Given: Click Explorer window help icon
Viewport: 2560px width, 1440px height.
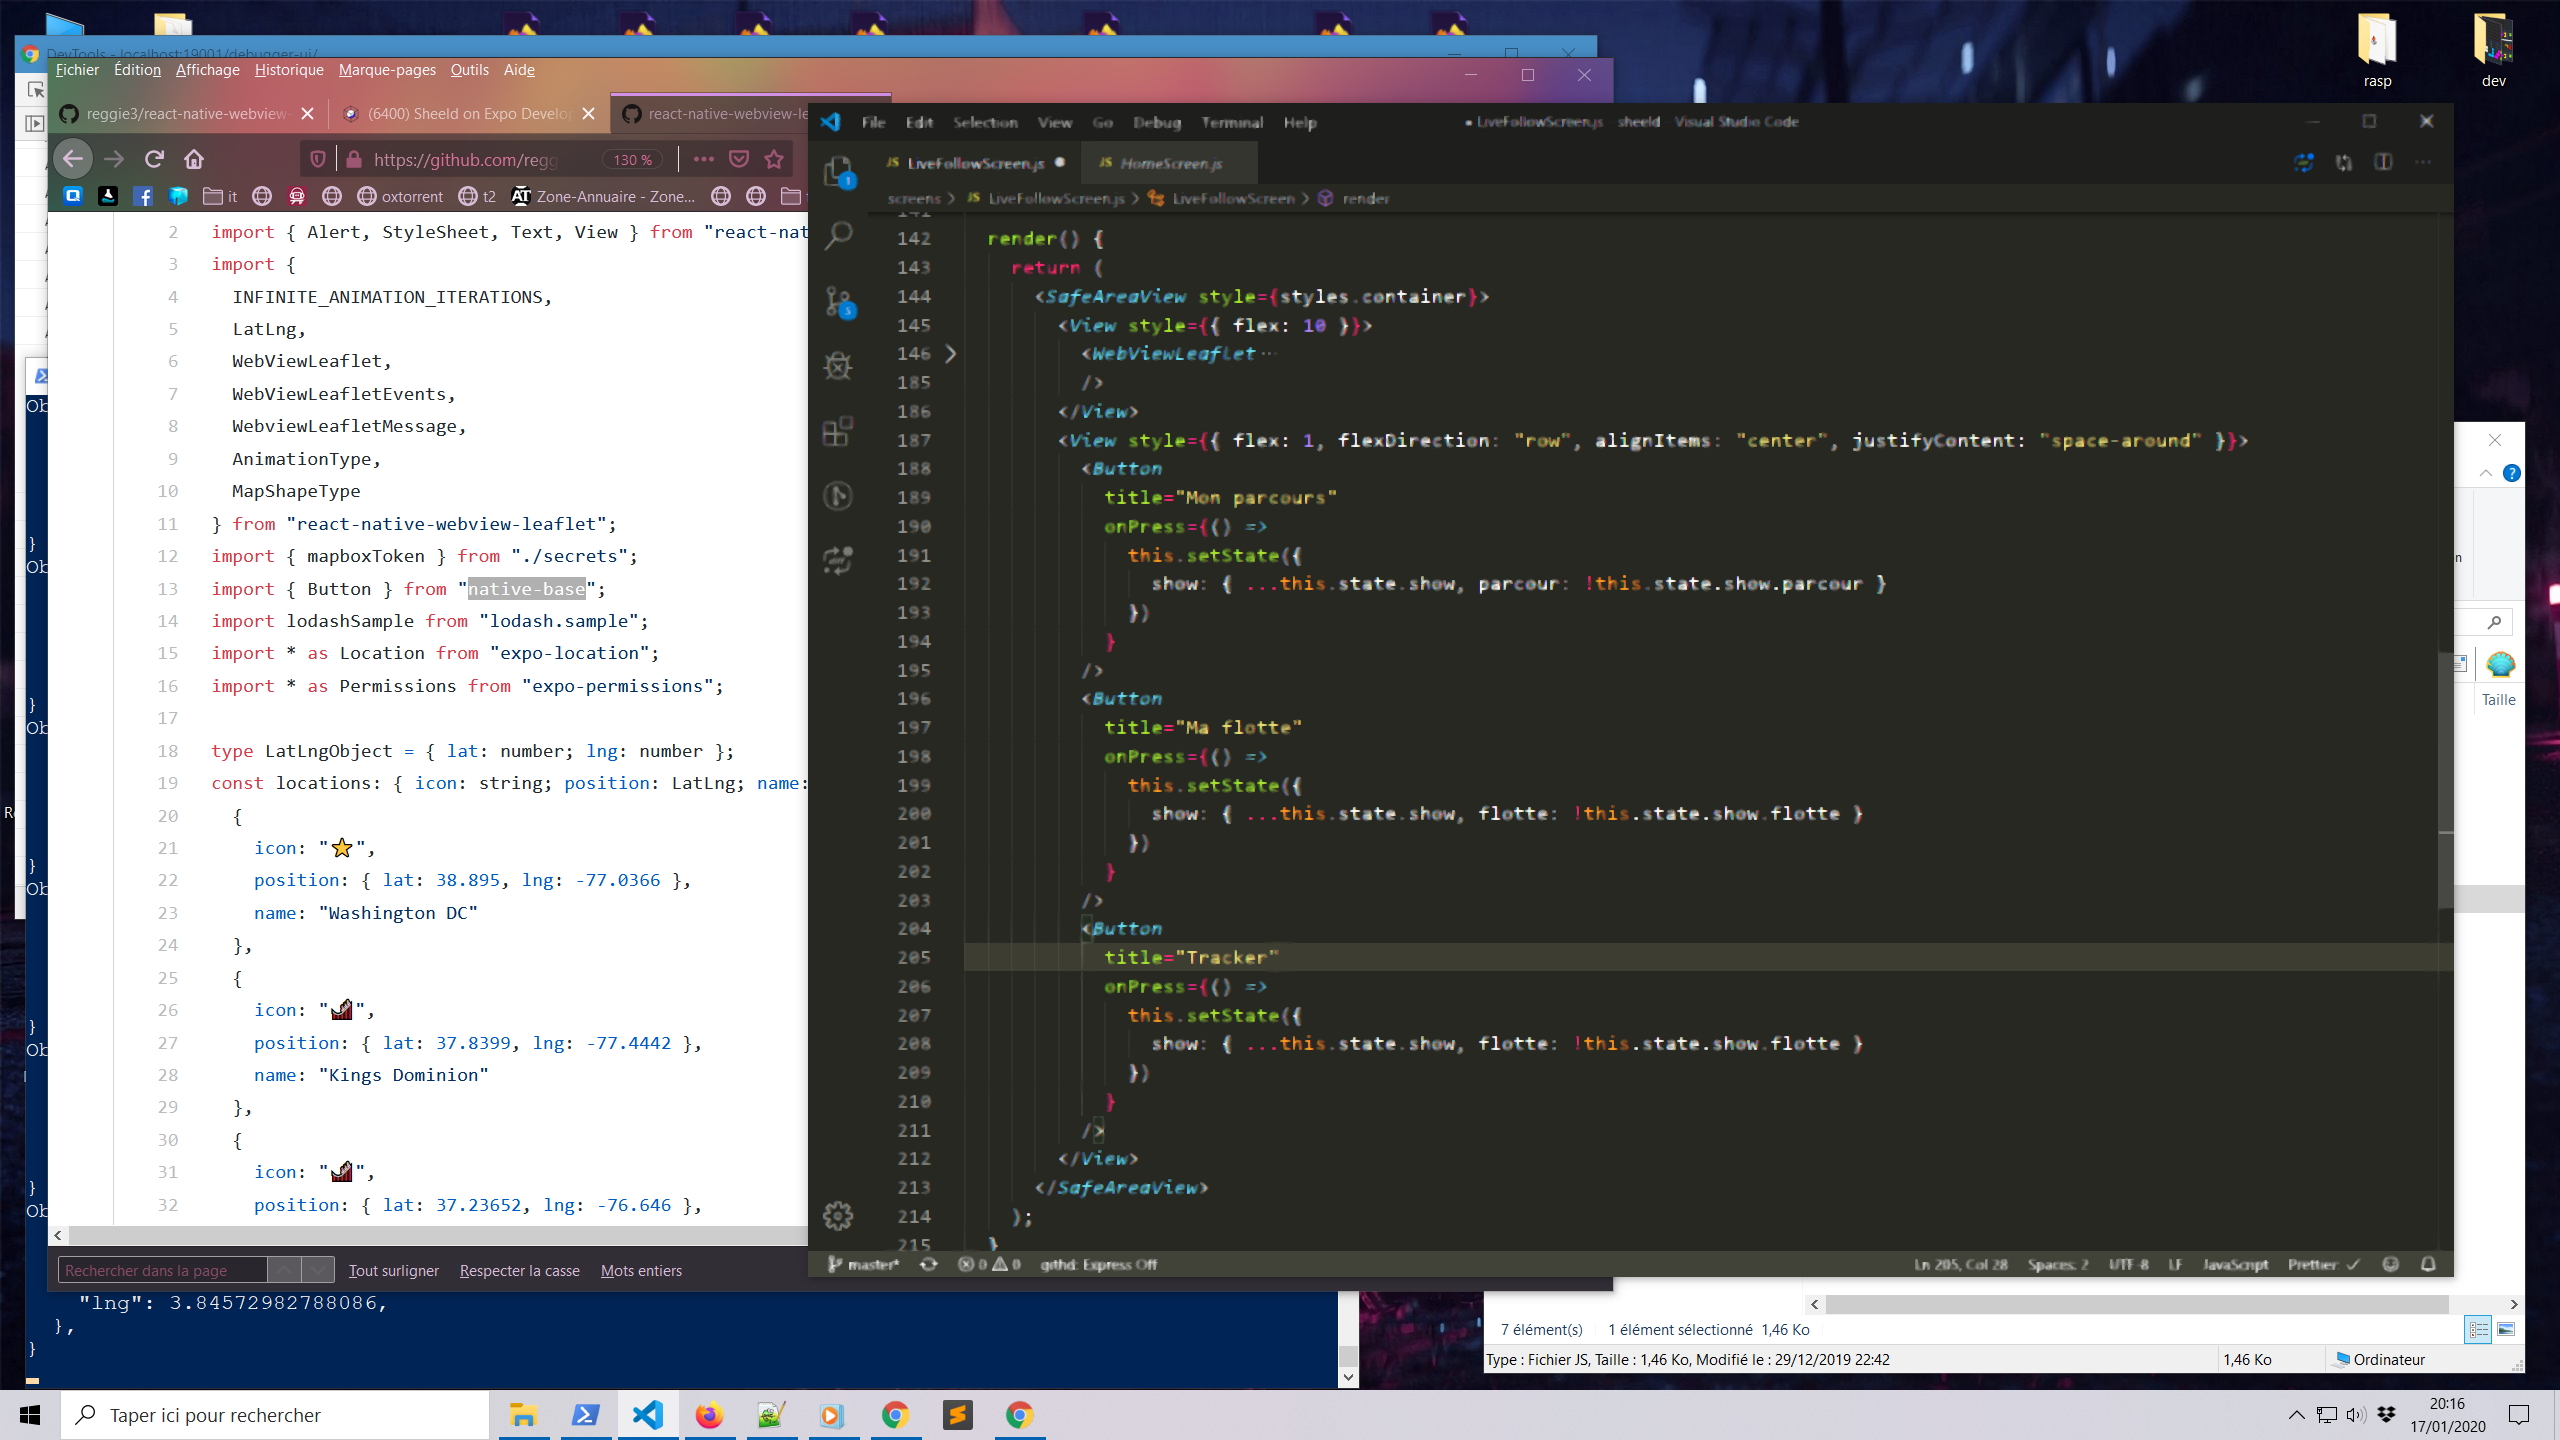Looking at the screenshot, I should point(2511,473).
